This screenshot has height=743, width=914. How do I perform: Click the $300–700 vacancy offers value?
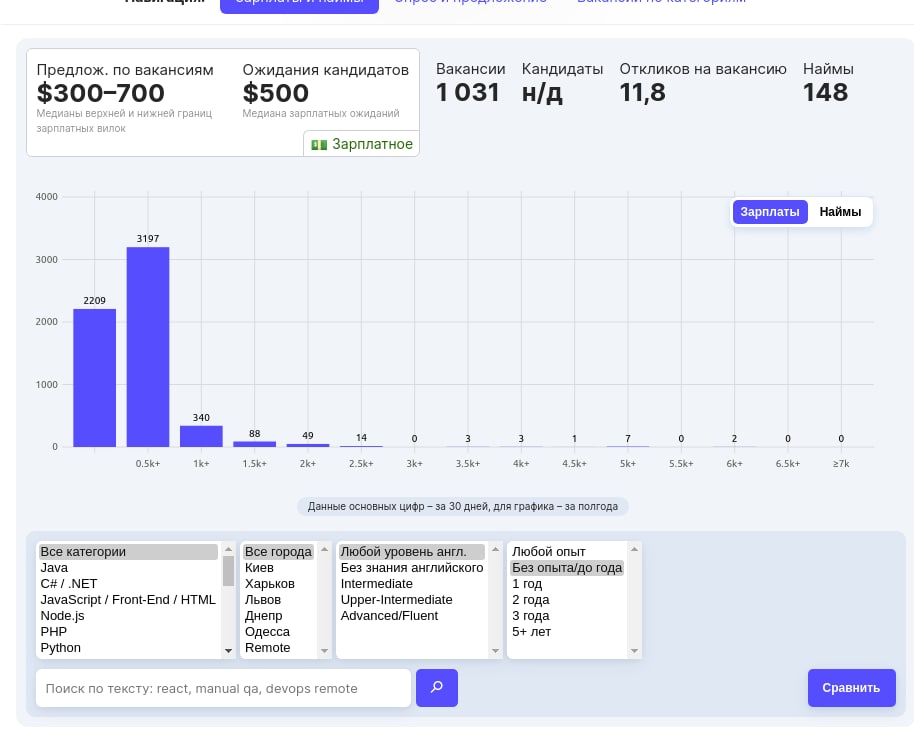point(100,93)
